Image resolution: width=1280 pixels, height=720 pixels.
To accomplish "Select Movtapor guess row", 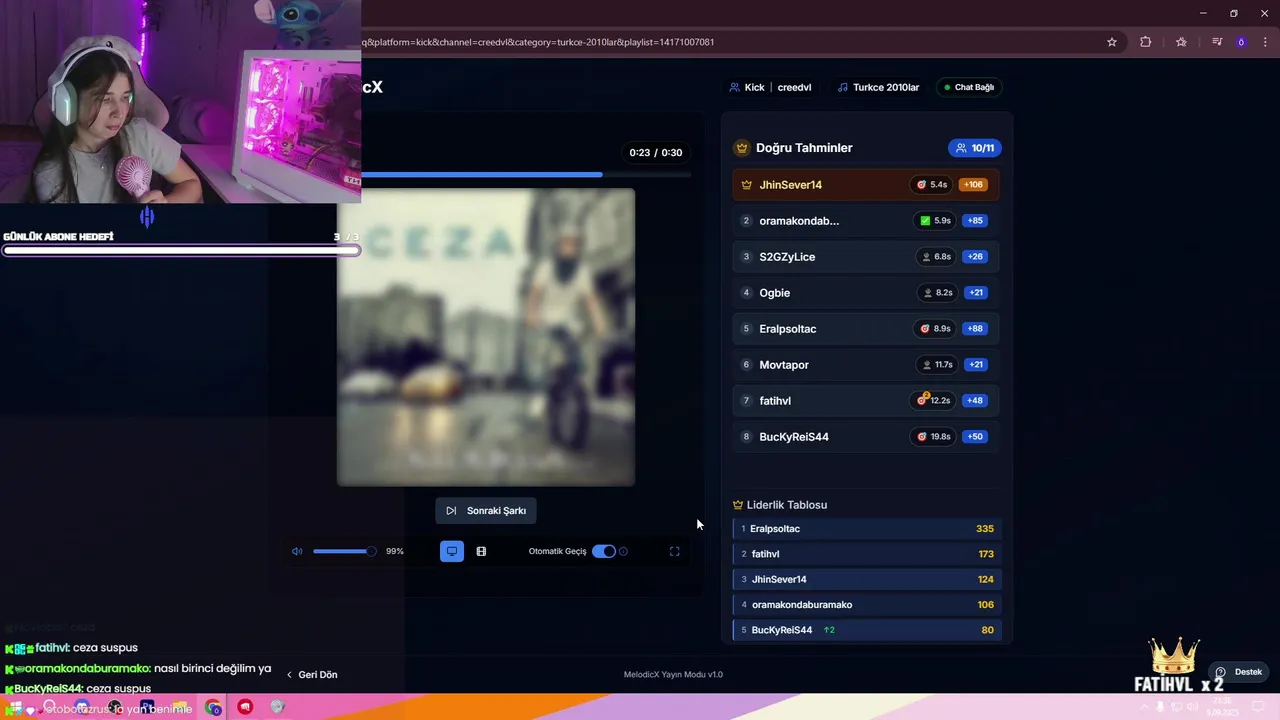I will tap(866, 364).
